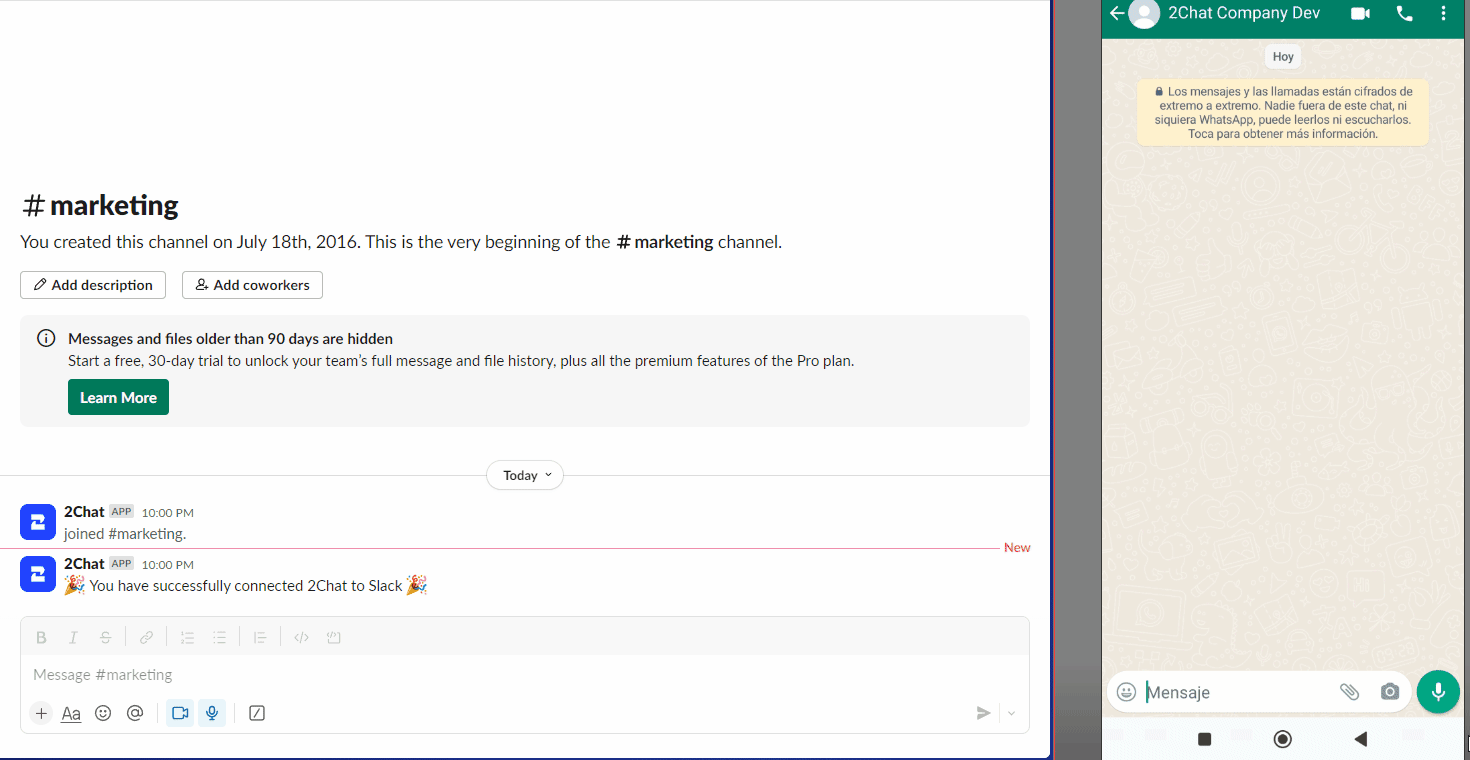Open 2Chat app profile from joined message
Image resolution: width=1470 pixels, height=760 pixels.
tap(84, 512)
